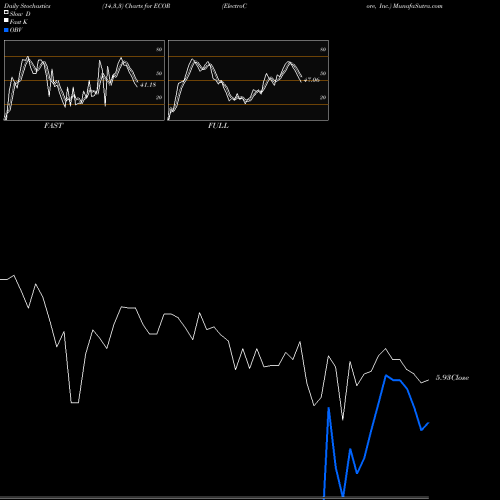Click the 41.18 value in FAST chart
Image resolution: width=500 pixels, height=500 pixels.
(x=148, y=85)
